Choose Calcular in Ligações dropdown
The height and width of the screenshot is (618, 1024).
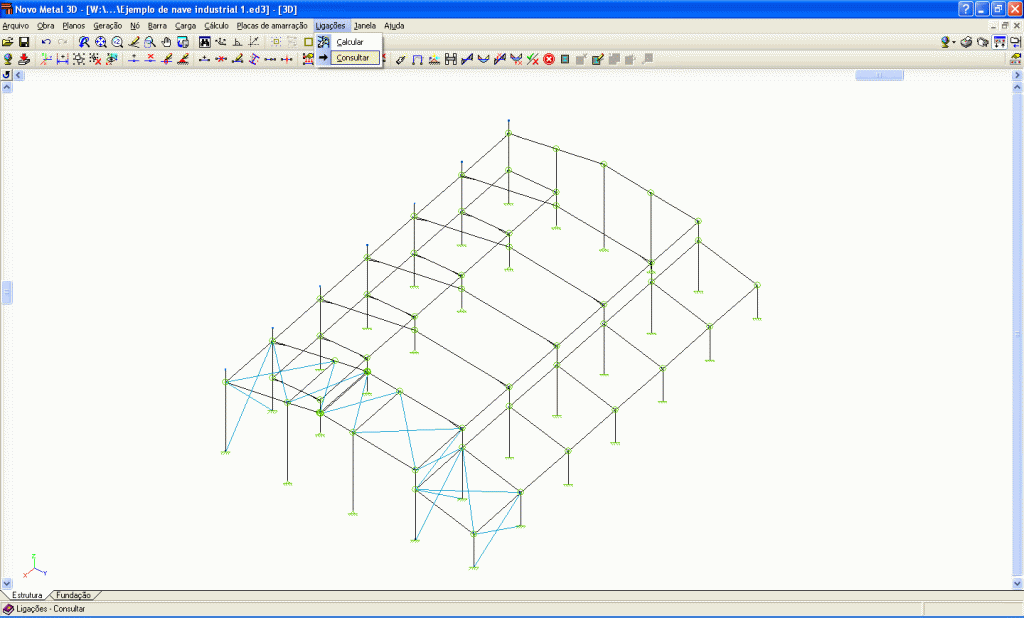tap(349, 42)
